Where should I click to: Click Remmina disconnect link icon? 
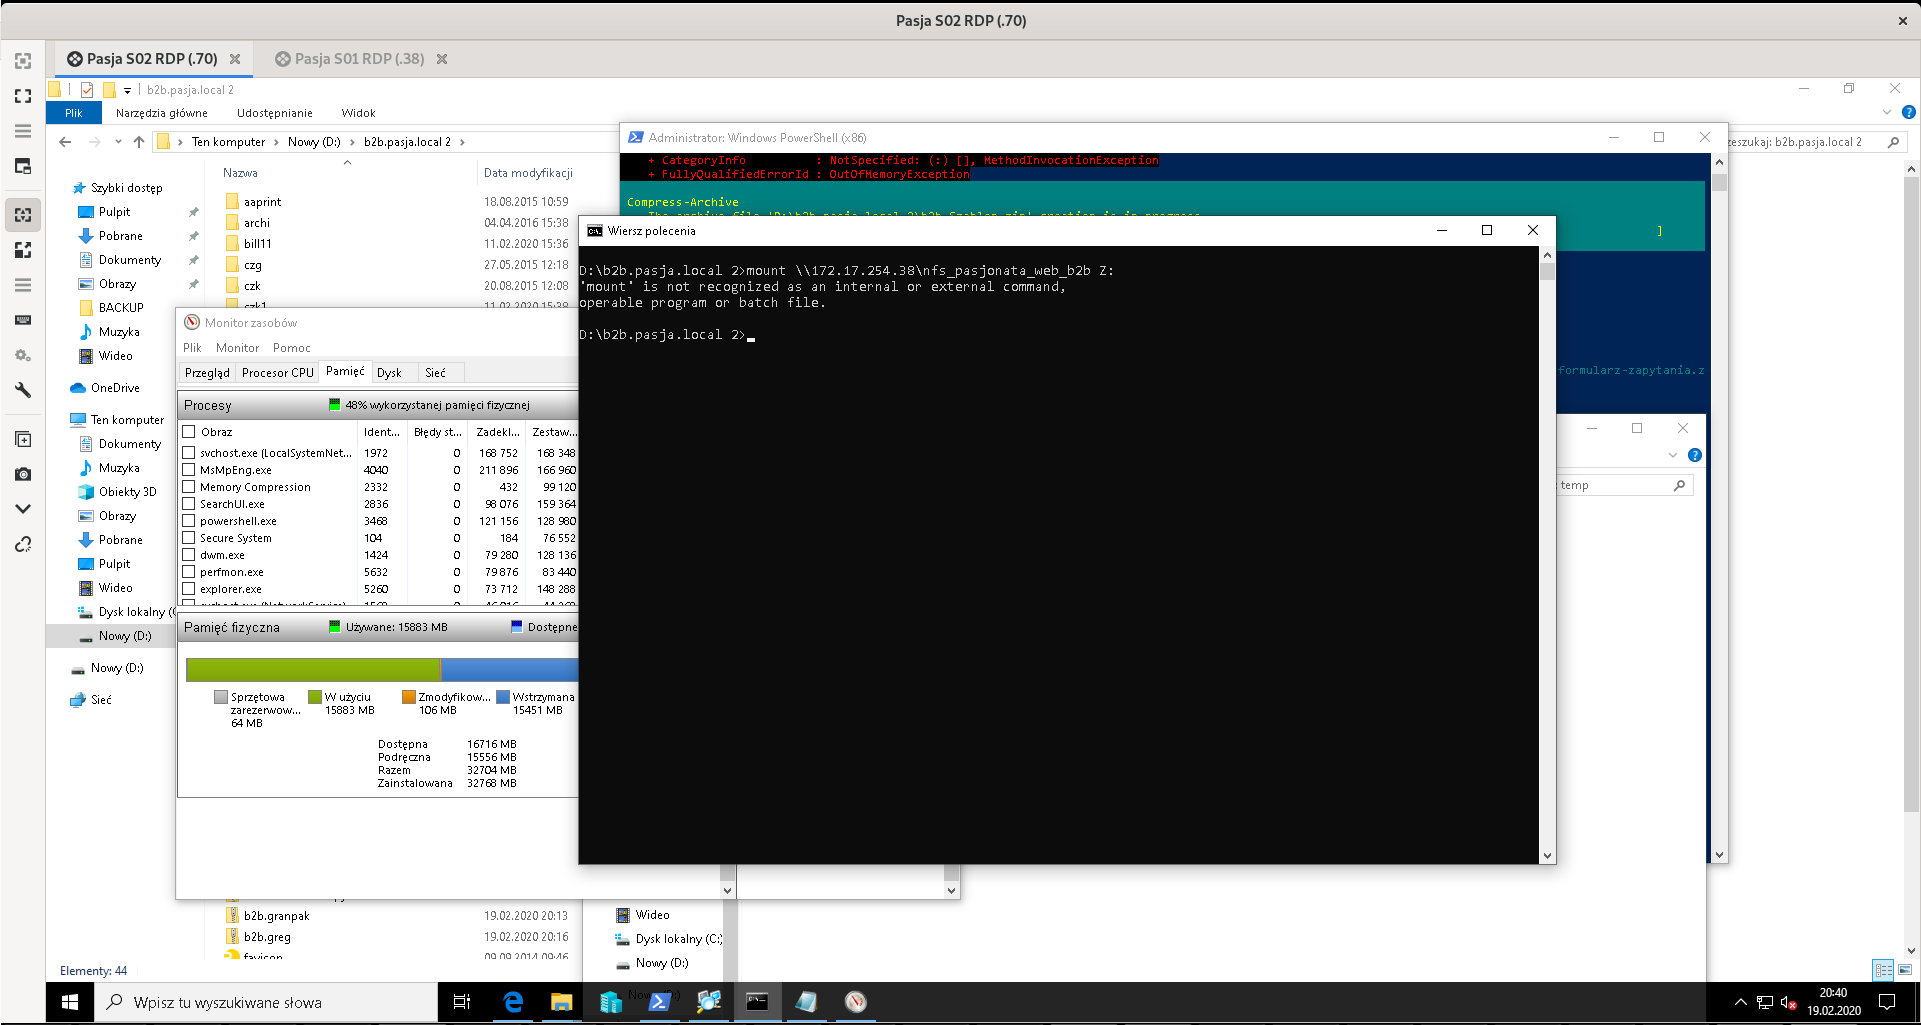[x=23, y=544]
